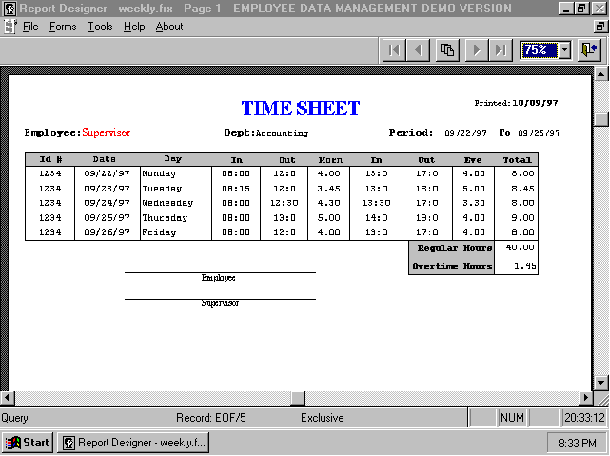
Task: Click the Record: EOF/5 status text
Action: (210, 418)
